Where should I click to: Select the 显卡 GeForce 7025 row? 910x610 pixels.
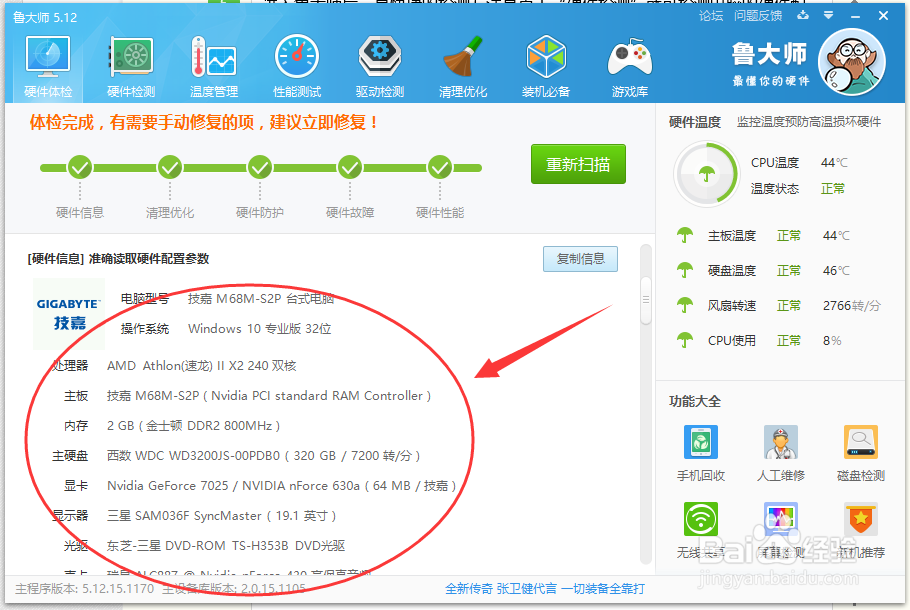[x=259, y=486]
